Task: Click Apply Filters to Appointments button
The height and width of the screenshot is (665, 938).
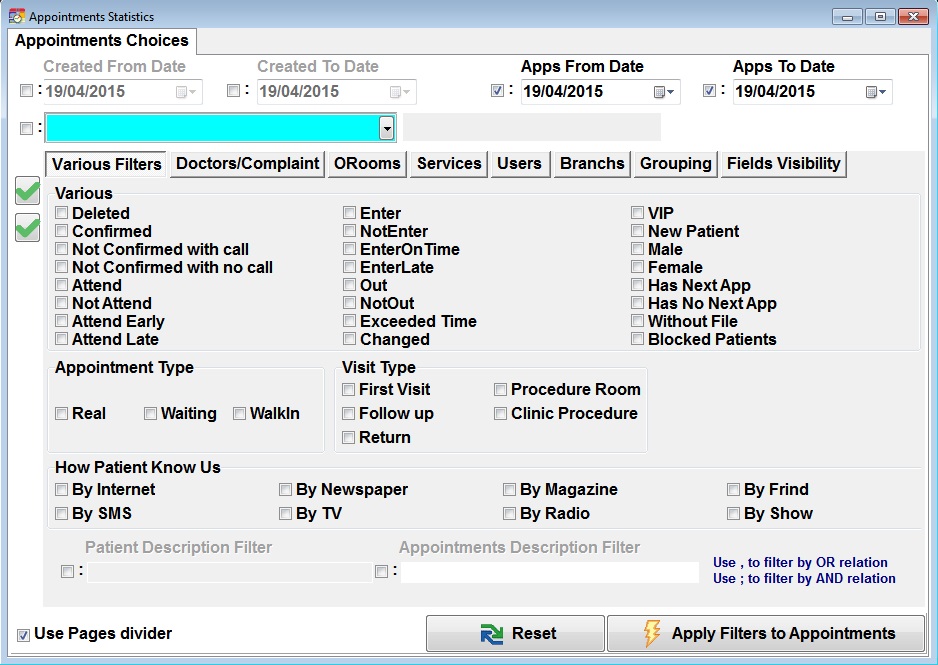Action: click(x=766, y=634)
